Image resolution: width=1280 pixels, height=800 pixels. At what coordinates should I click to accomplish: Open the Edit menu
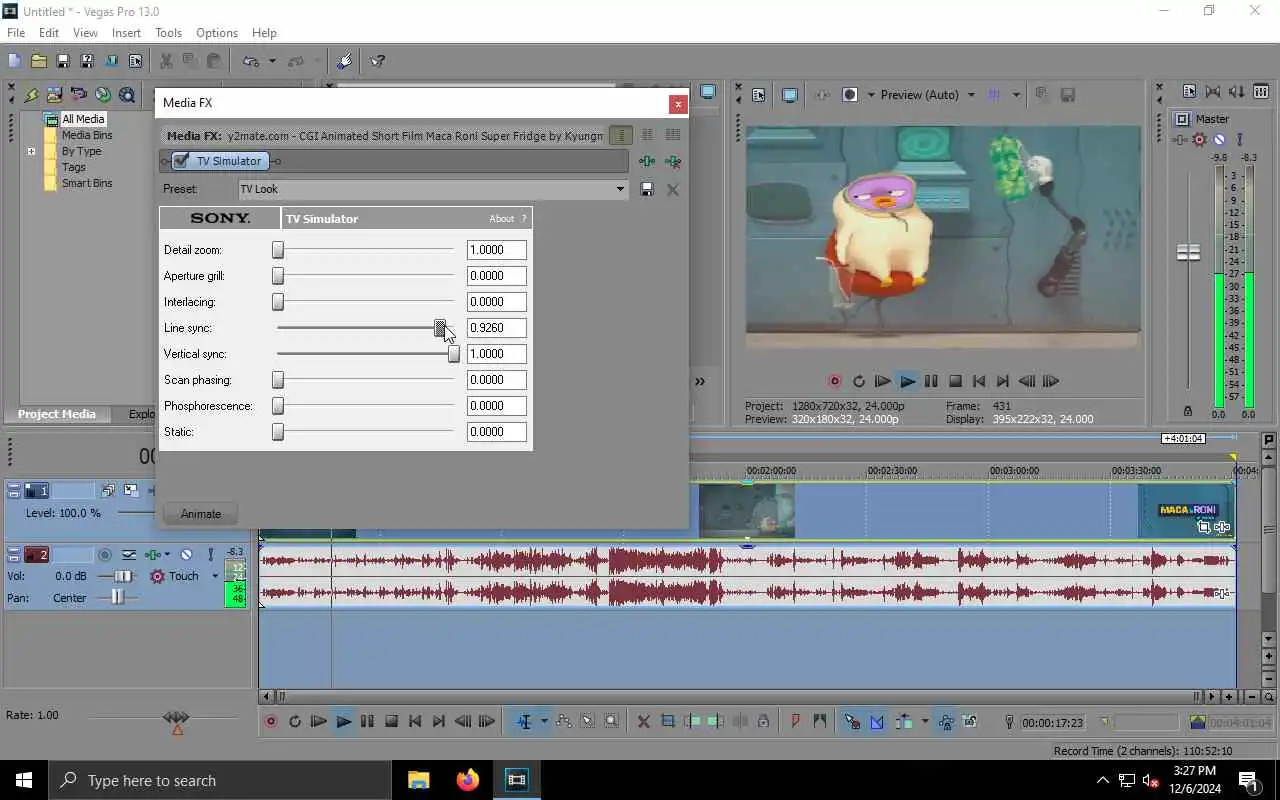pyautogui.click(x=49, y=33)
